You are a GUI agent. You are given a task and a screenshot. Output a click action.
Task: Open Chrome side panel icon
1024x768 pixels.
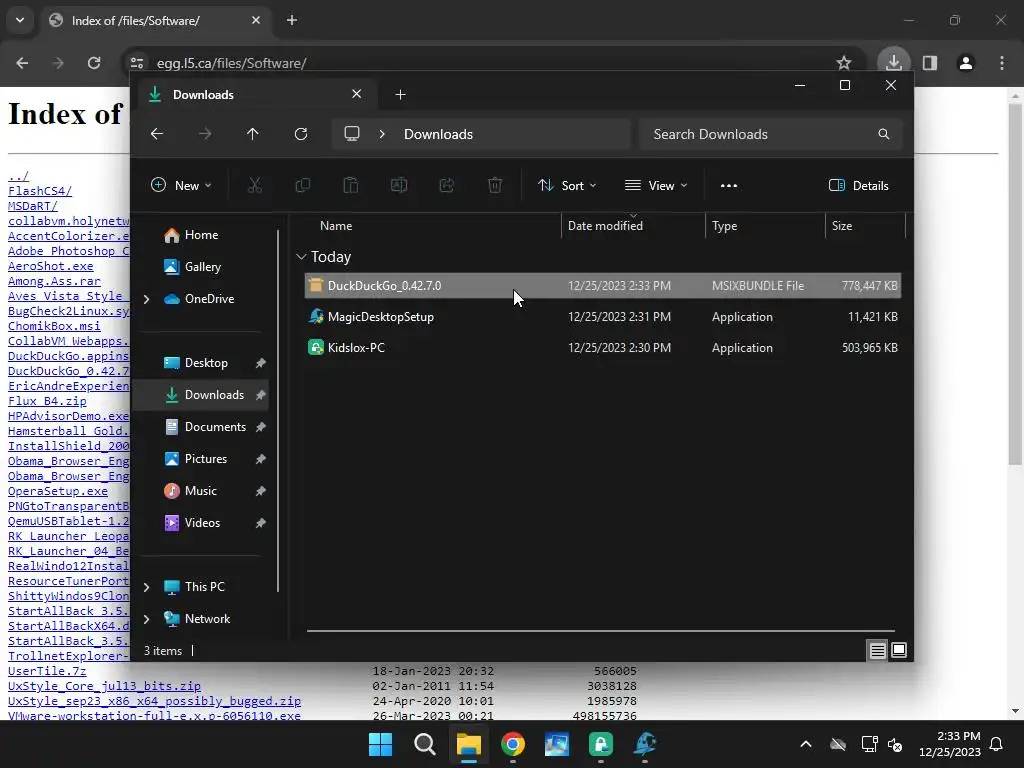click(930, 63)
